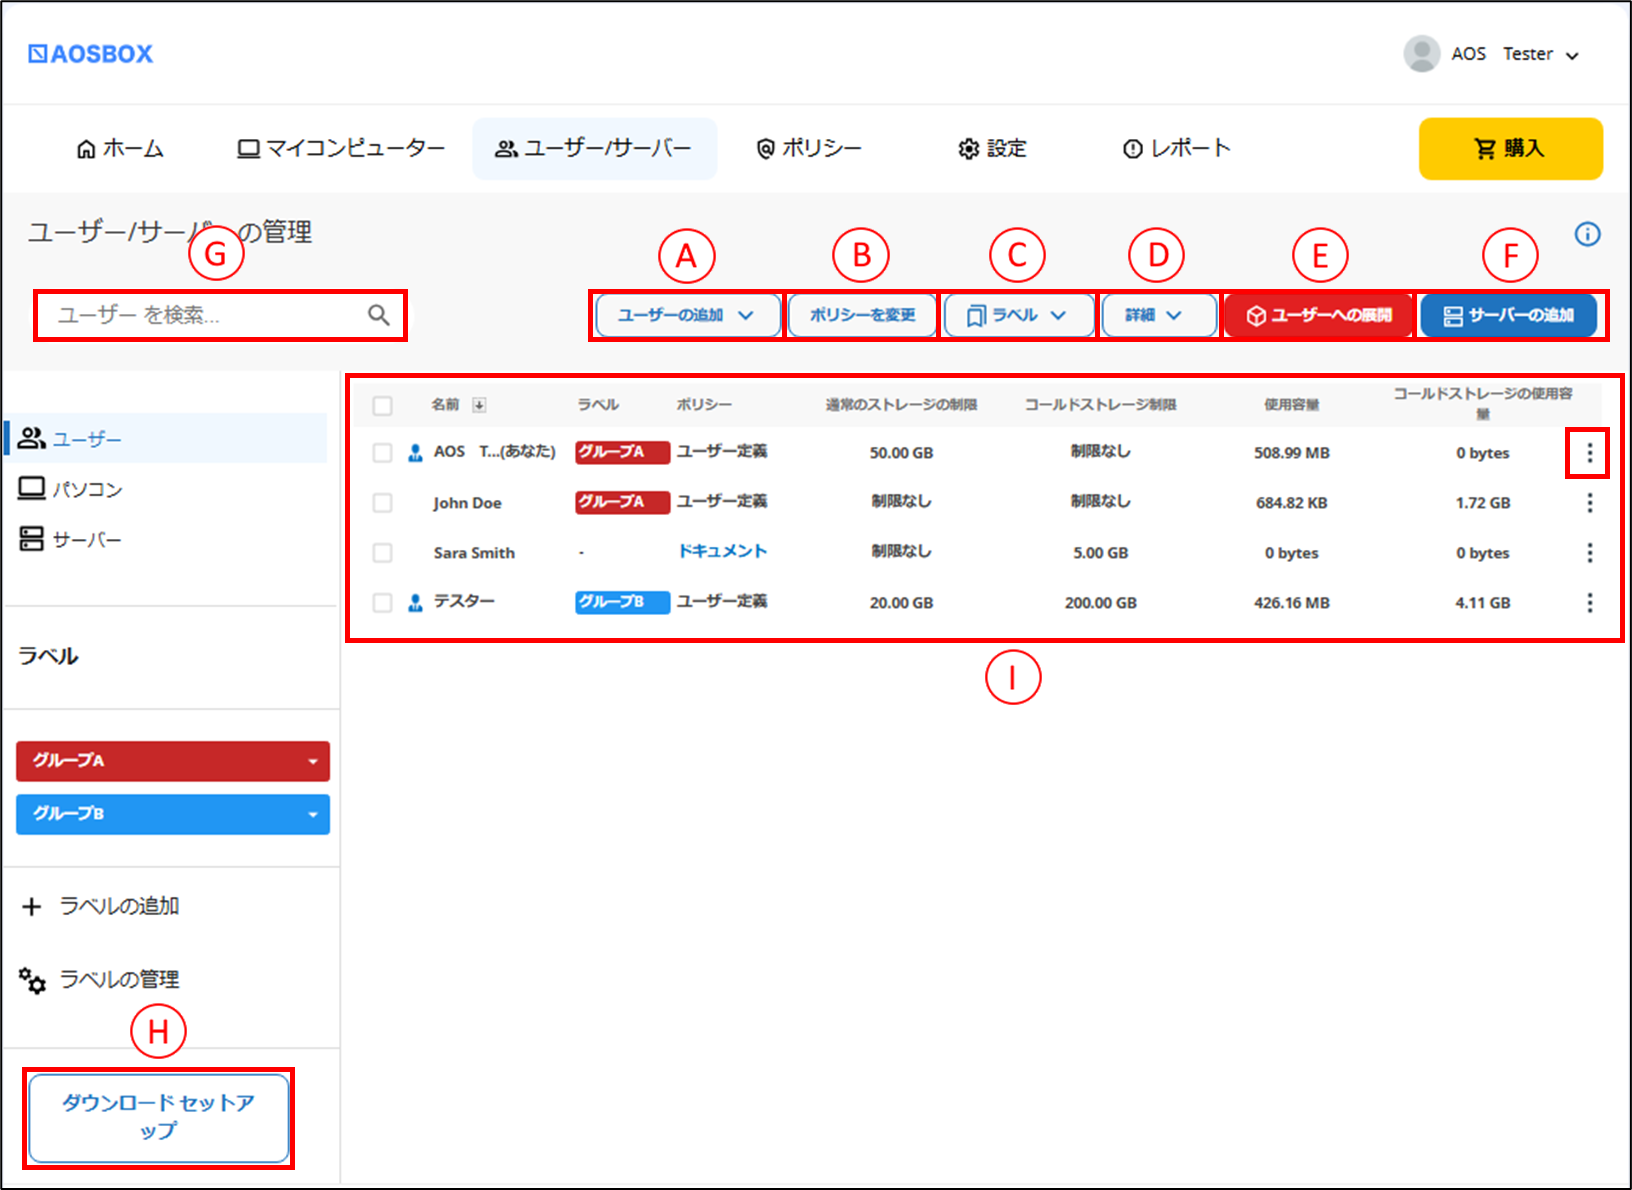Tick the checkbox for Sara Smith
This screenshot has width=1632, height=1190.
pos(382,552)
